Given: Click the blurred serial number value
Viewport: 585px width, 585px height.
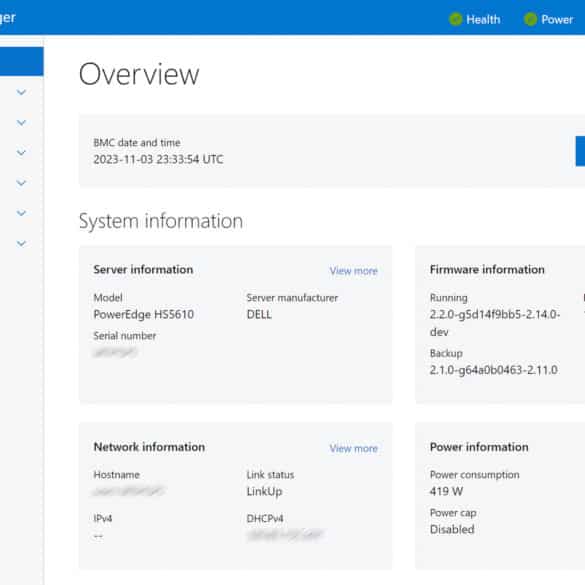Looking at the screenshot, I should click(115, 352).
